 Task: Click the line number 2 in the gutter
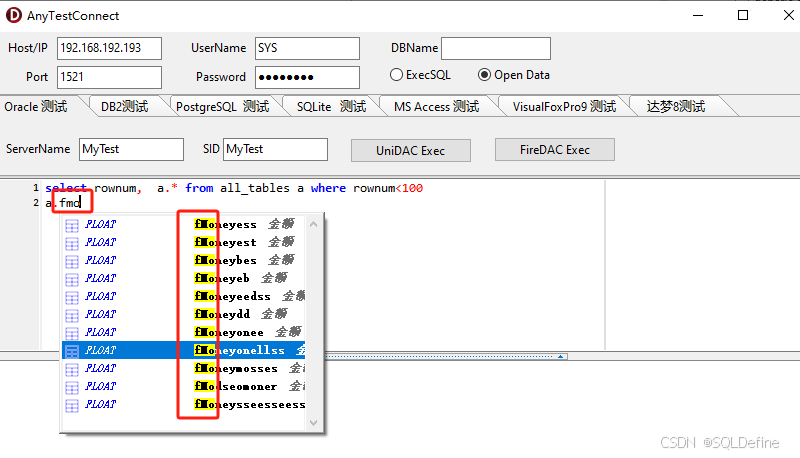(36, 203)
